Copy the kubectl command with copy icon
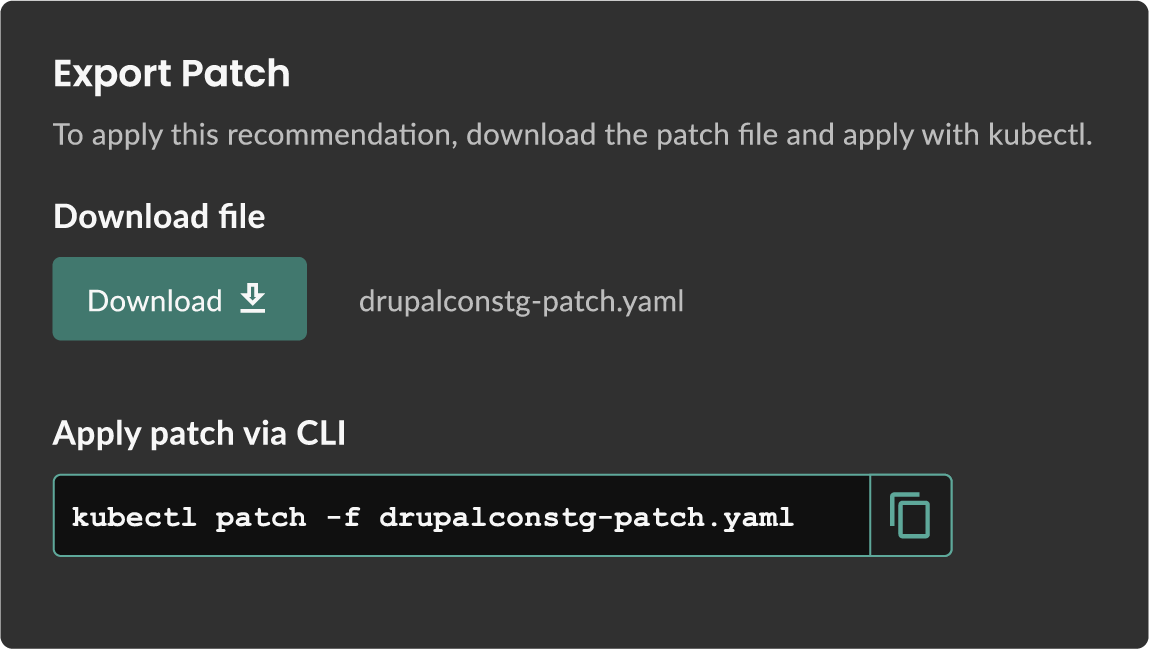Screen dimensions: 1149x649 click(911, 516)
